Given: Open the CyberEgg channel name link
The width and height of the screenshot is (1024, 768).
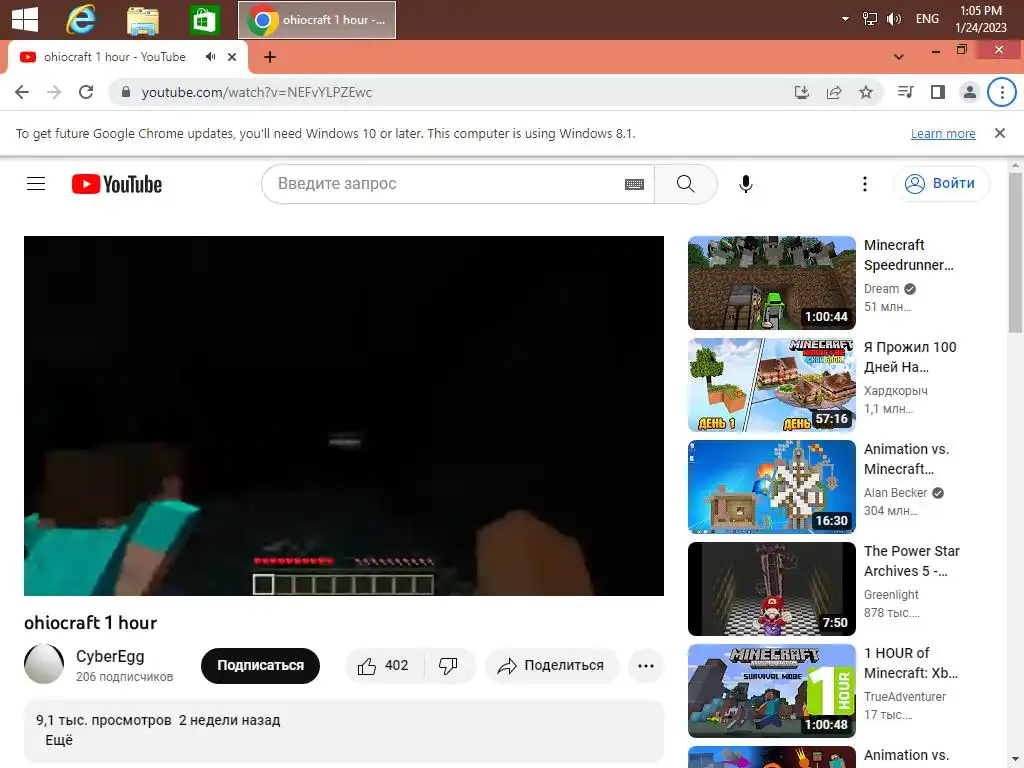Looking at the screenshot, I should tap(110, 656).
